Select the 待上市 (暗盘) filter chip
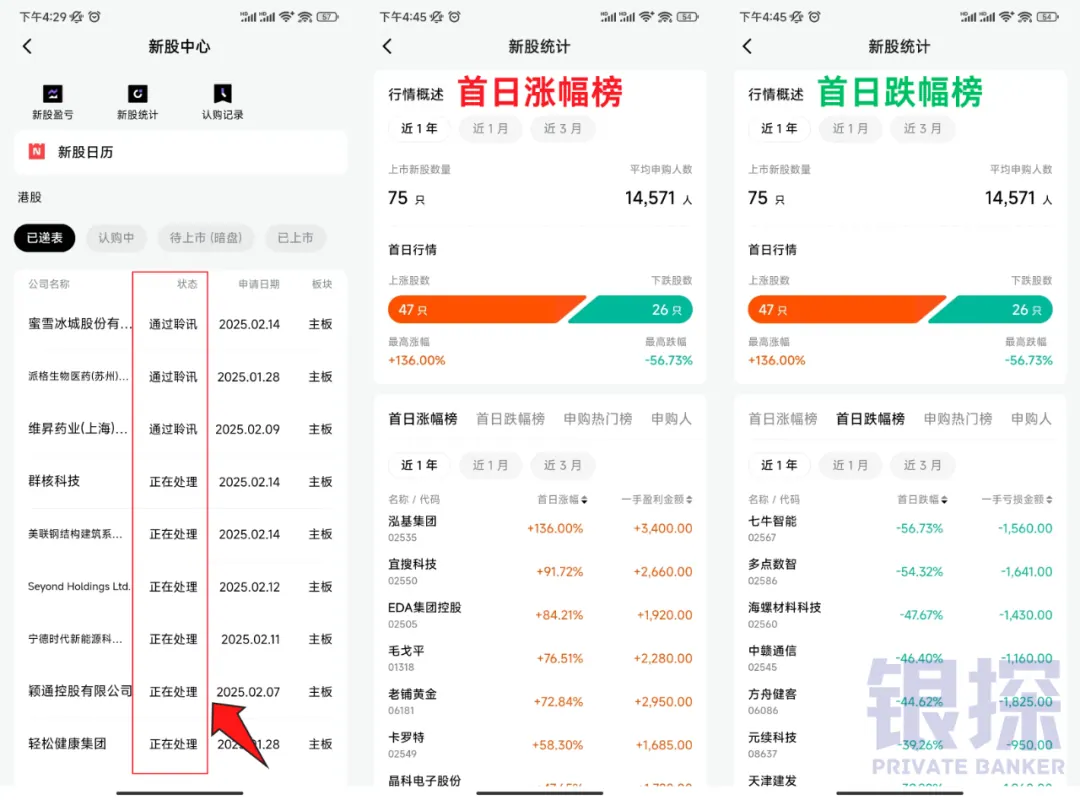The width and height of the screenshot is (1080, 800). click(205, 238)
